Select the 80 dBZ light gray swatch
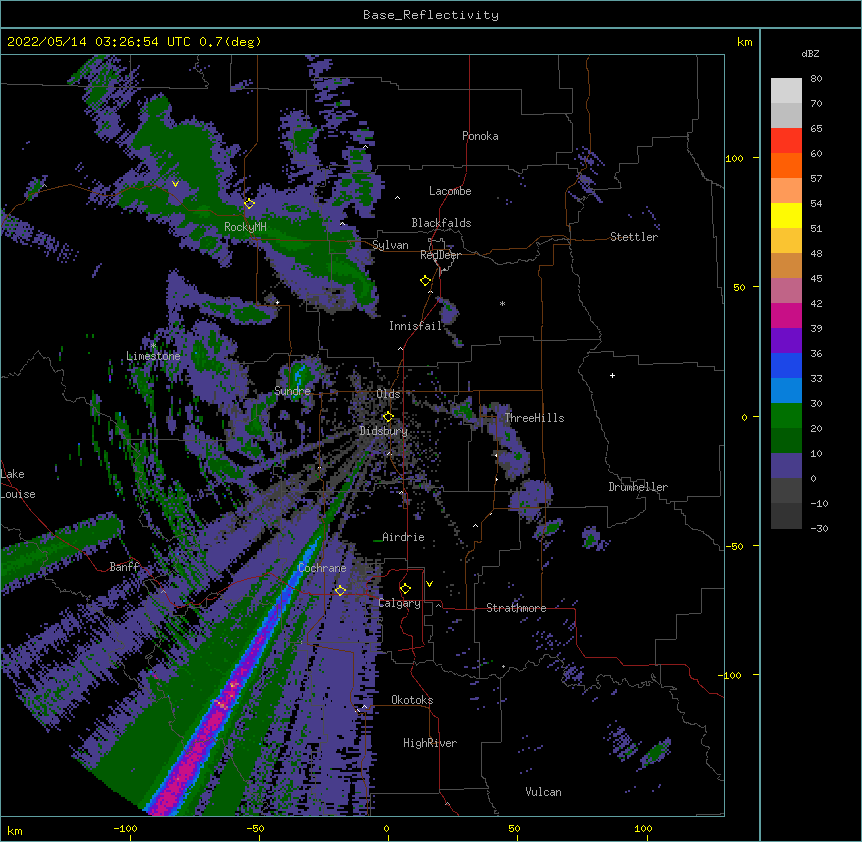Screen dimensions: 862x842 pos(786,91)
